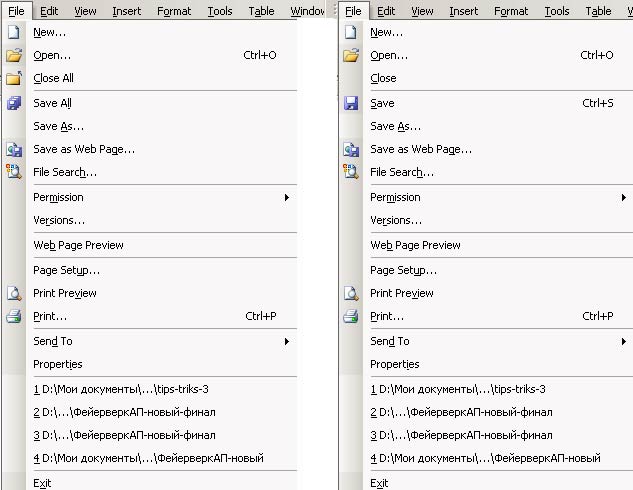Open the Window menu in the left menu bar

pyautogui.click(x=308, y=11)
